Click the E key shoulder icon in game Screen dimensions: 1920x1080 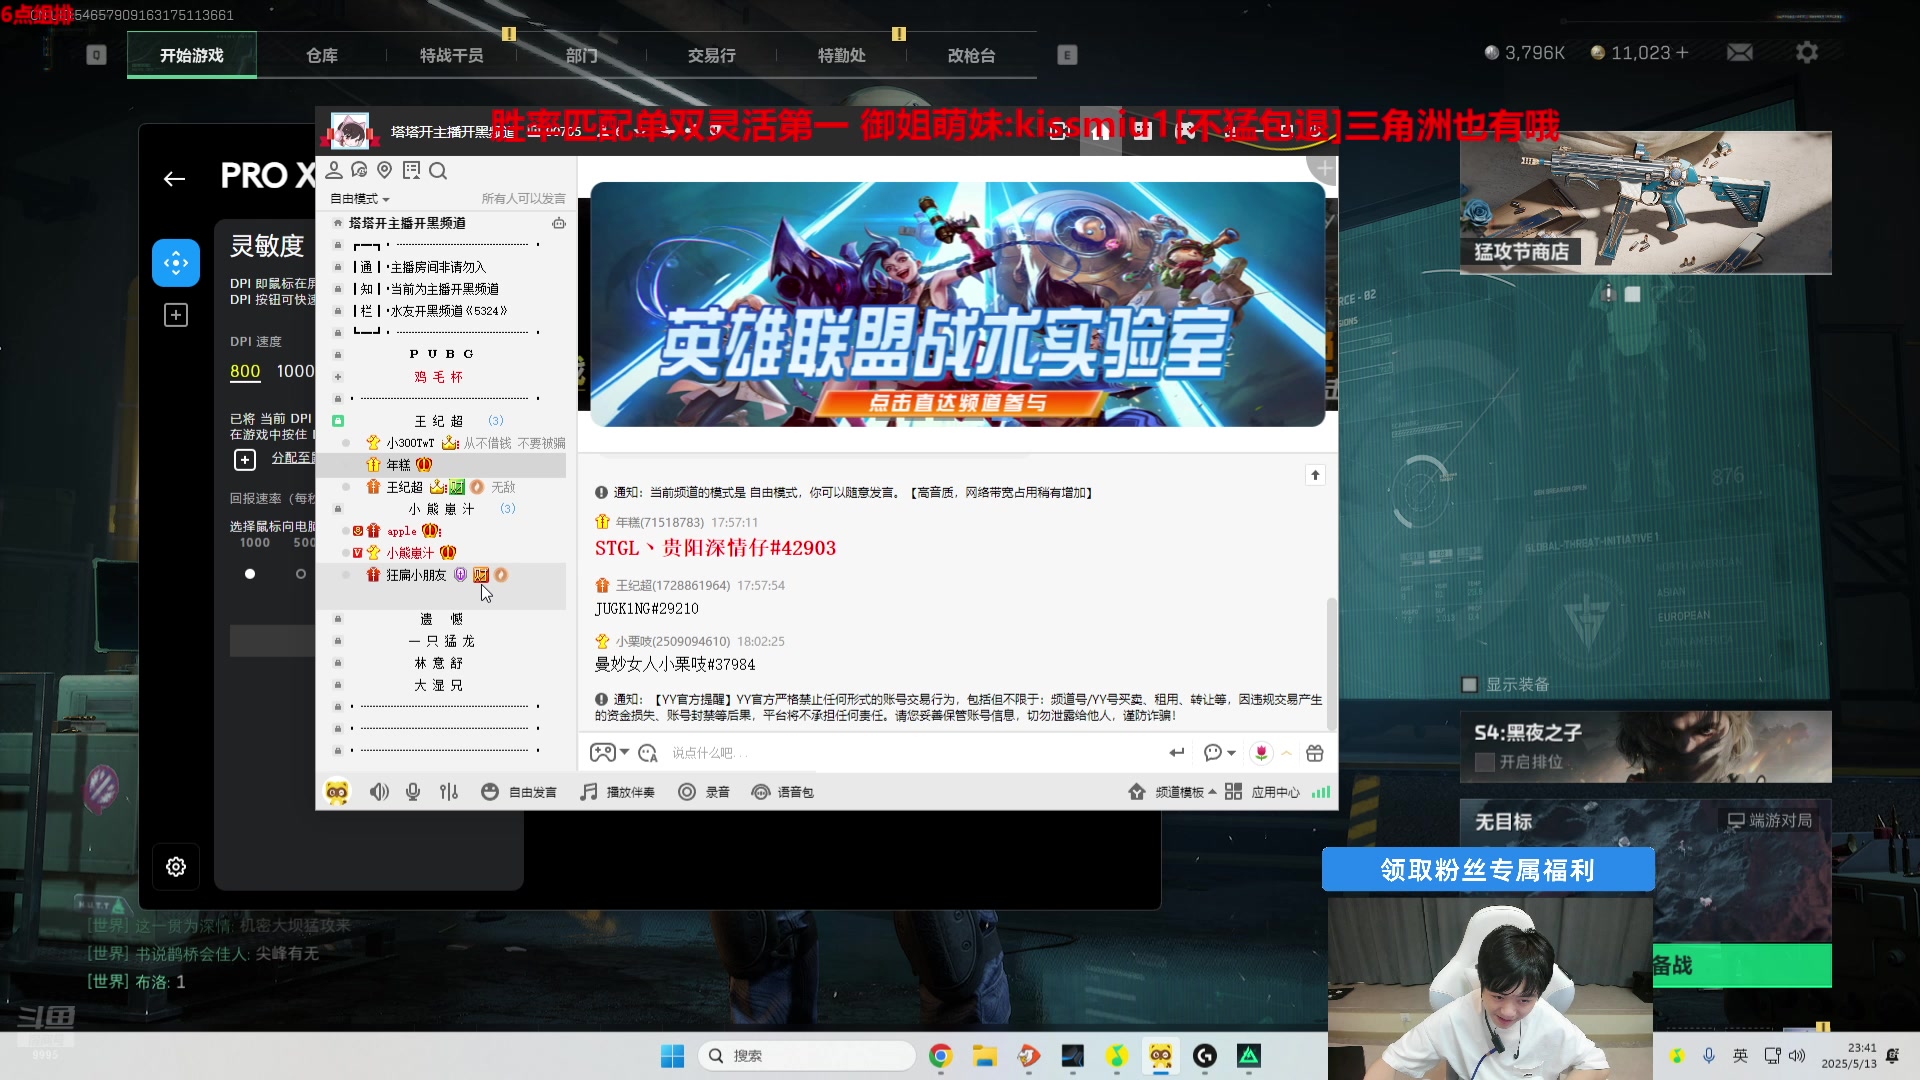[x=1067, y=55]
